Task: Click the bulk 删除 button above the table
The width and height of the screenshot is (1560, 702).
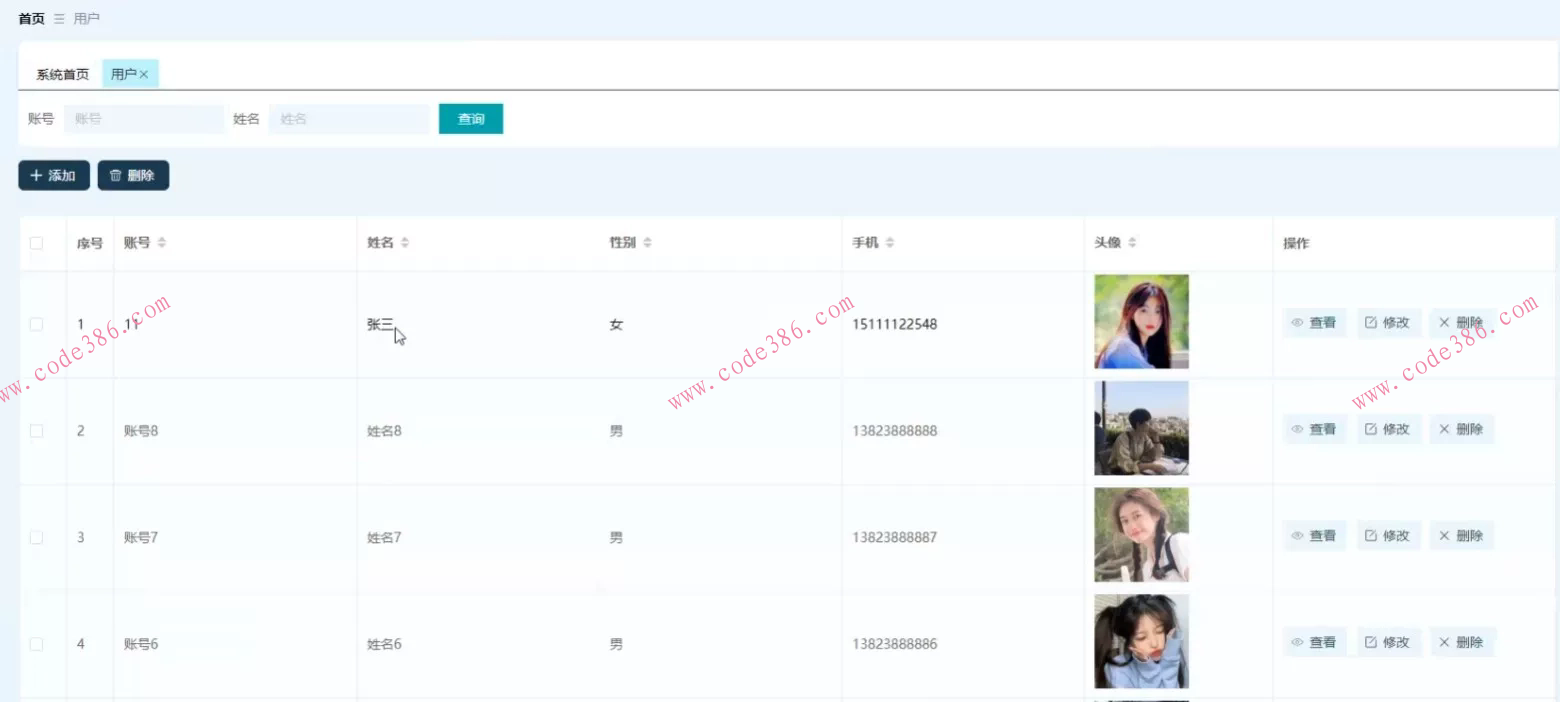Action: [x=133, y=175]
